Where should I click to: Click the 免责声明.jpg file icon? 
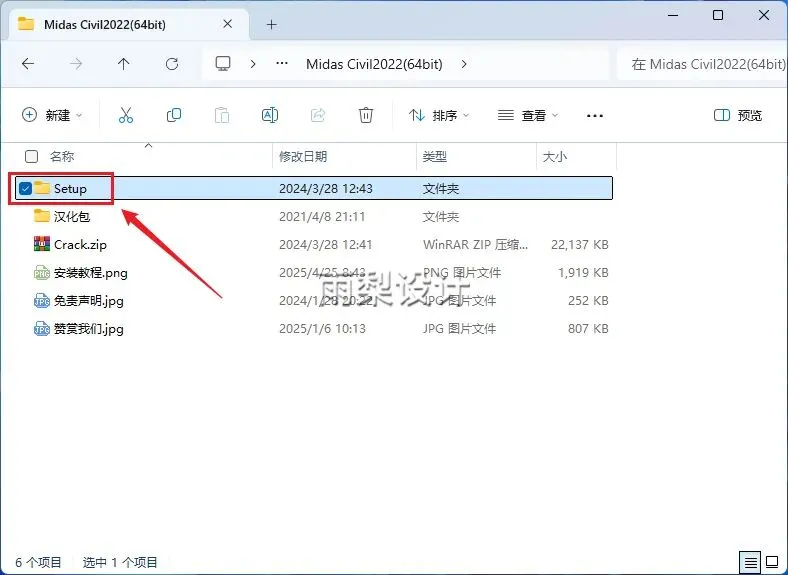click(x=42, y=301)
